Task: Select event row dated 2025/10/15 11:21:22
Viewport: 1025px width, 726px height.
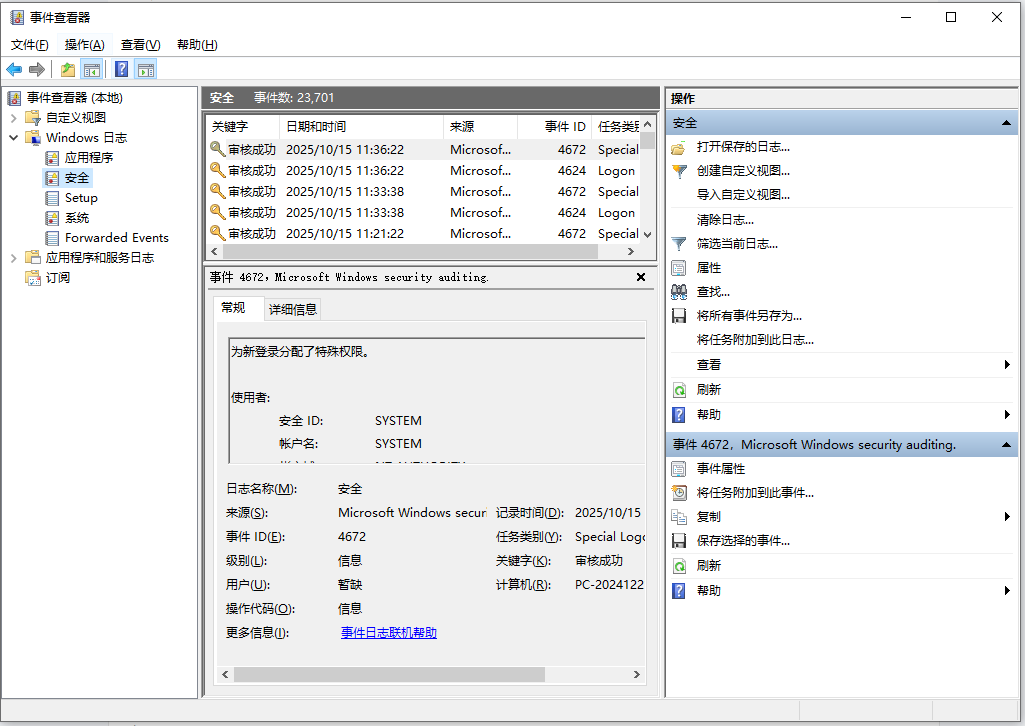Action: pos(423,233)
